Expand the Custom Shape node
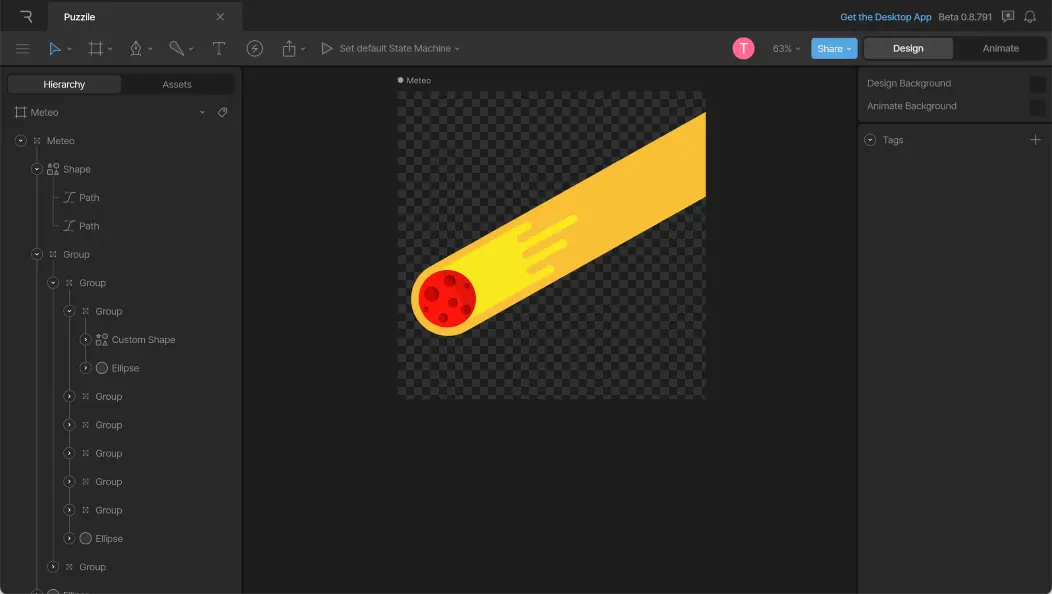This screenshot has height=594, width=1052. [85, 340]
